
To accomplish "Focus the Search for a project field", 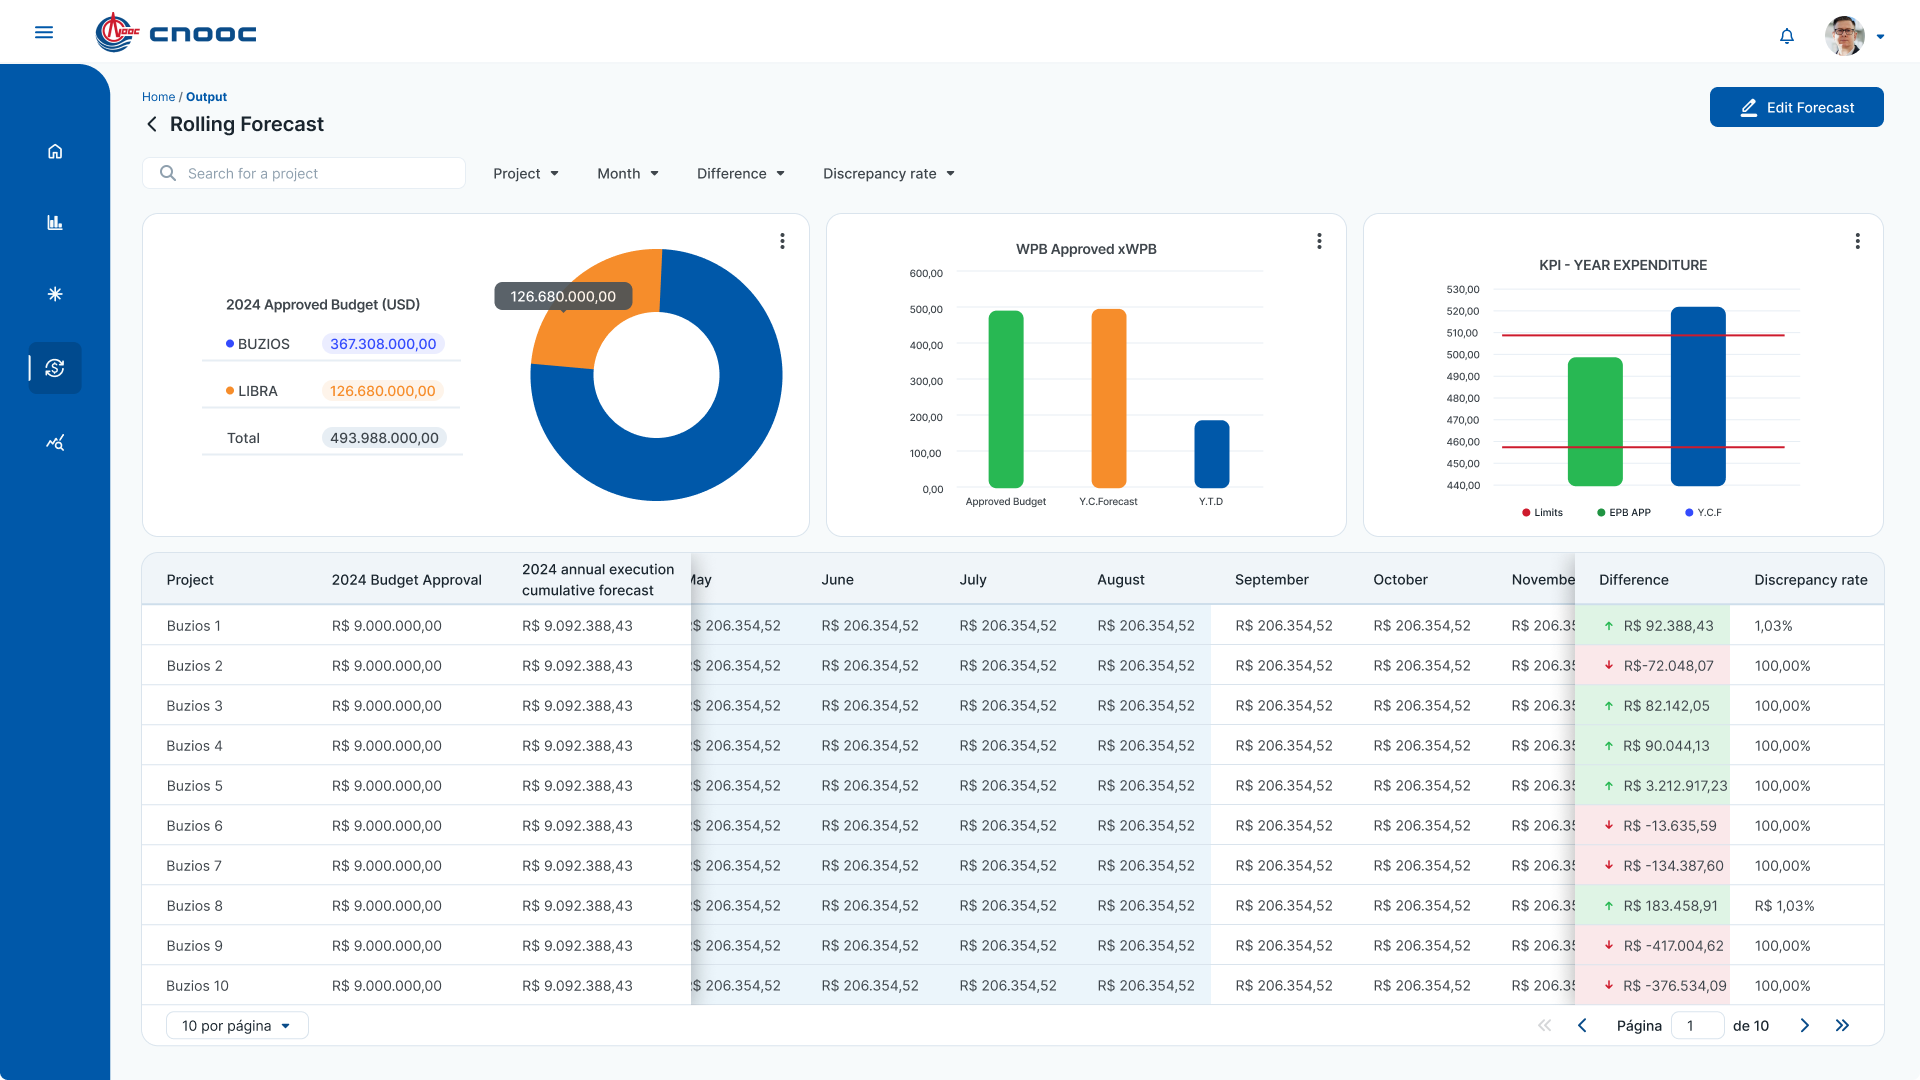I will click(x=304, y=173).
